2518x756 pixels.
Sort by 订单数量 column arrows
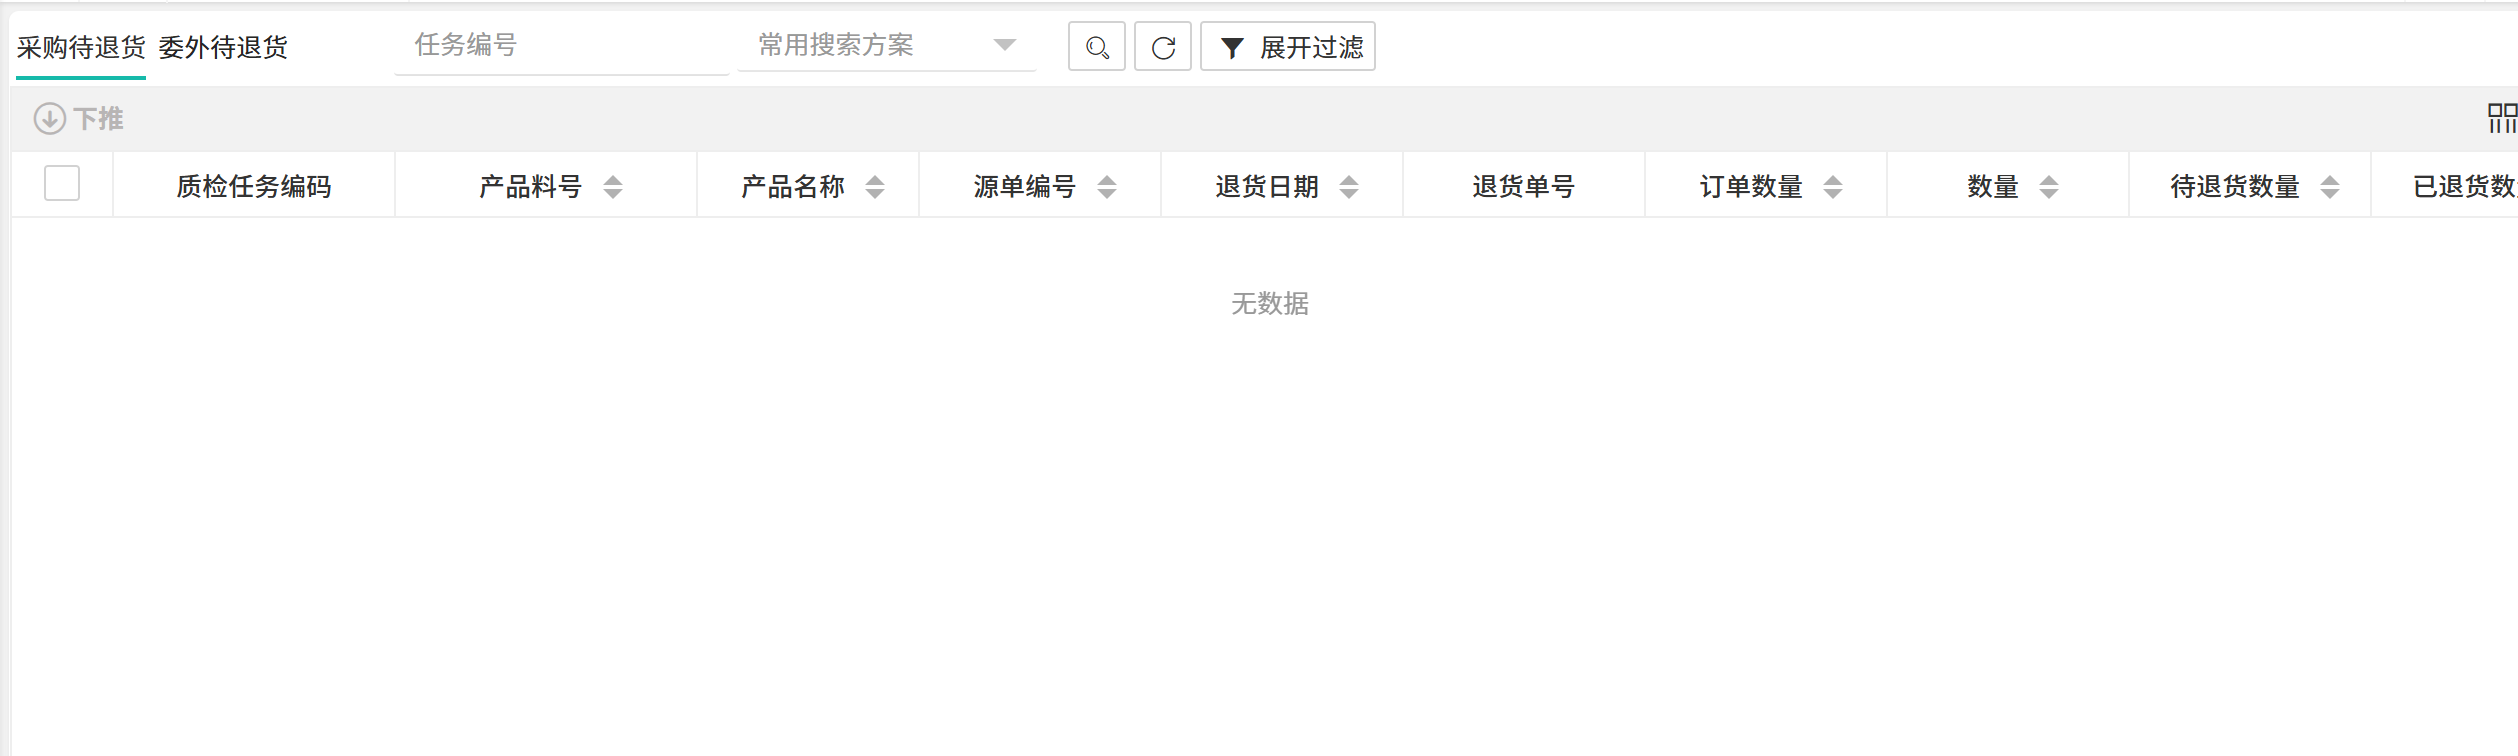tap(1833, 187)
